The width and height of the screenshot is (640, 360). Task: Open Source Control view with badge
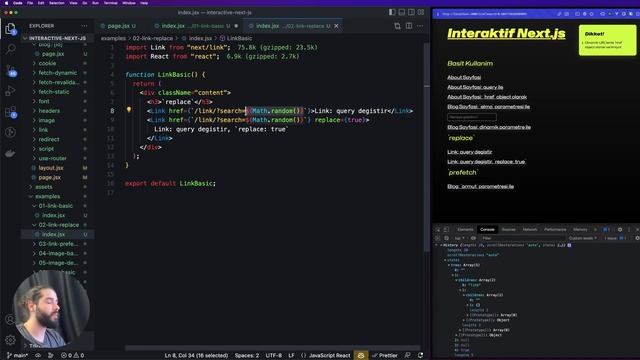[x=11, y=70]
